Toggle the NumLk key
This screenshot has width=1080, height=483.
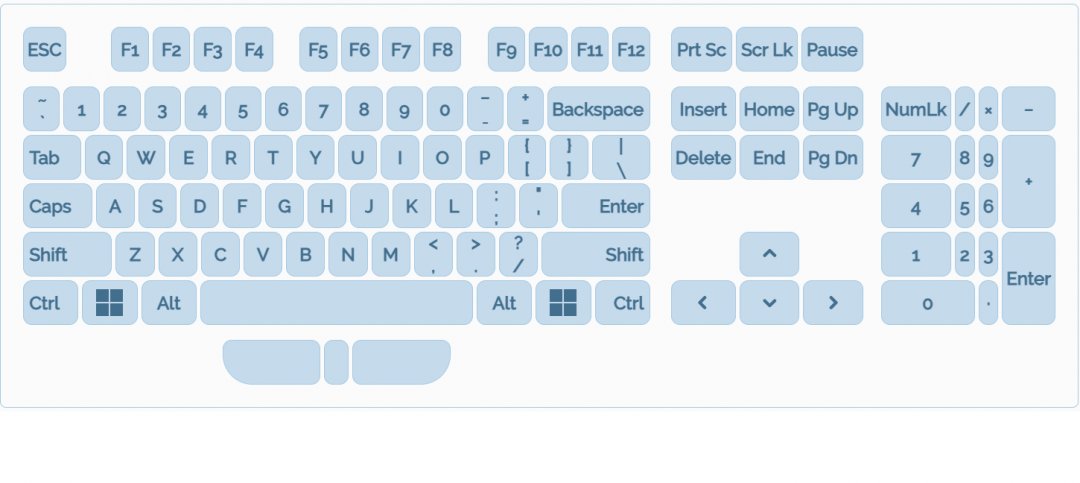tap(915, 109)
